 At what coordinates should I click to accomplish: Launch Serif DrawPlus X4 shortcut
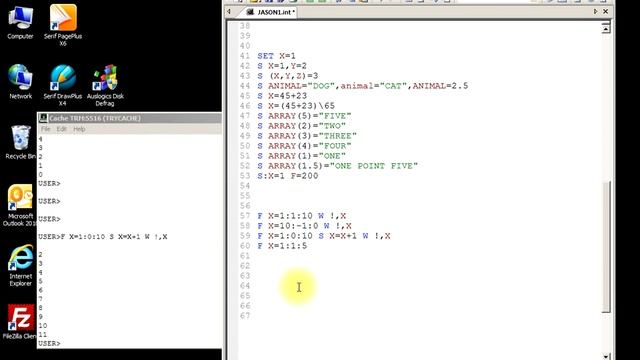pyautogui.click(x=62, y=85)
